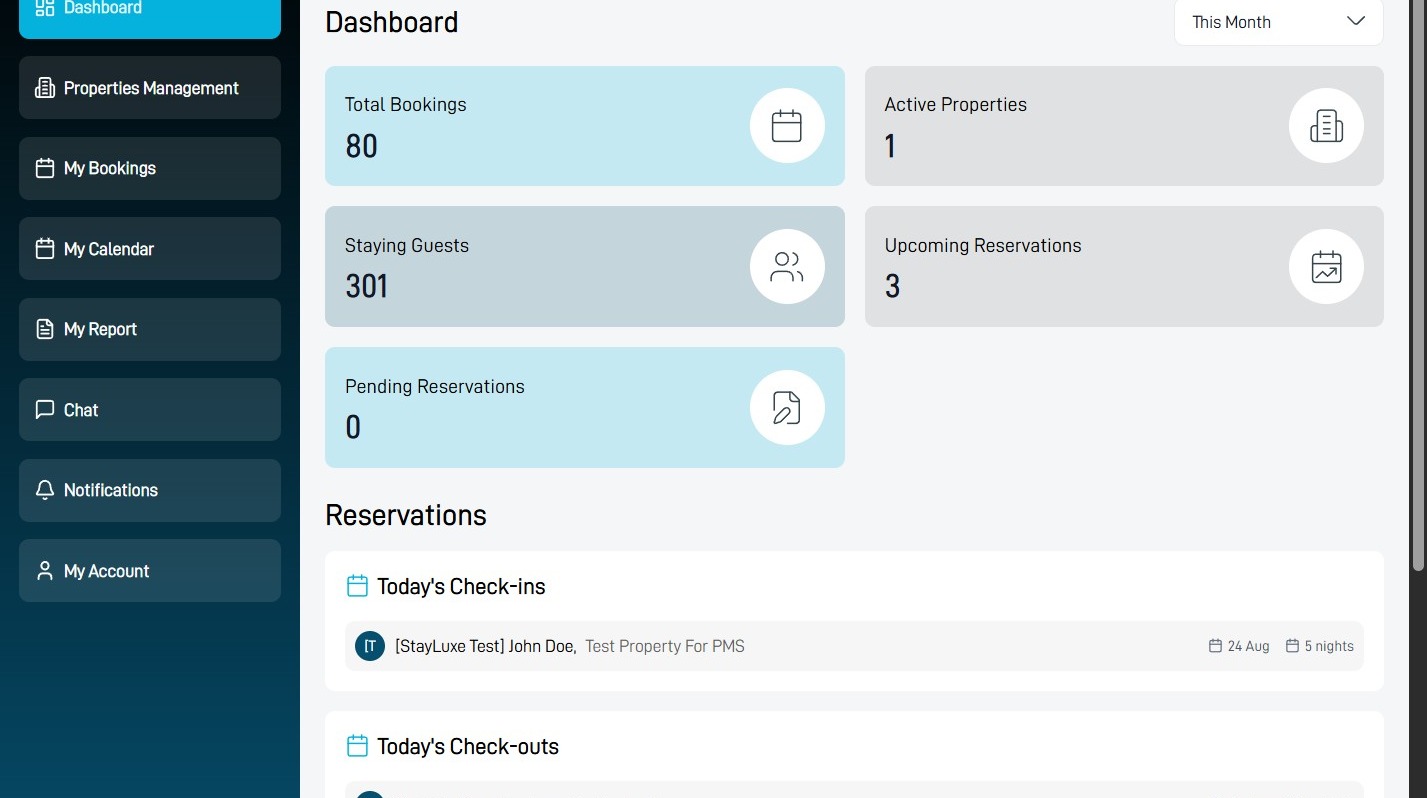The image size is (1427, 798).
Task: Click the 24 Aug date text
Action: tap(1249, 646)
